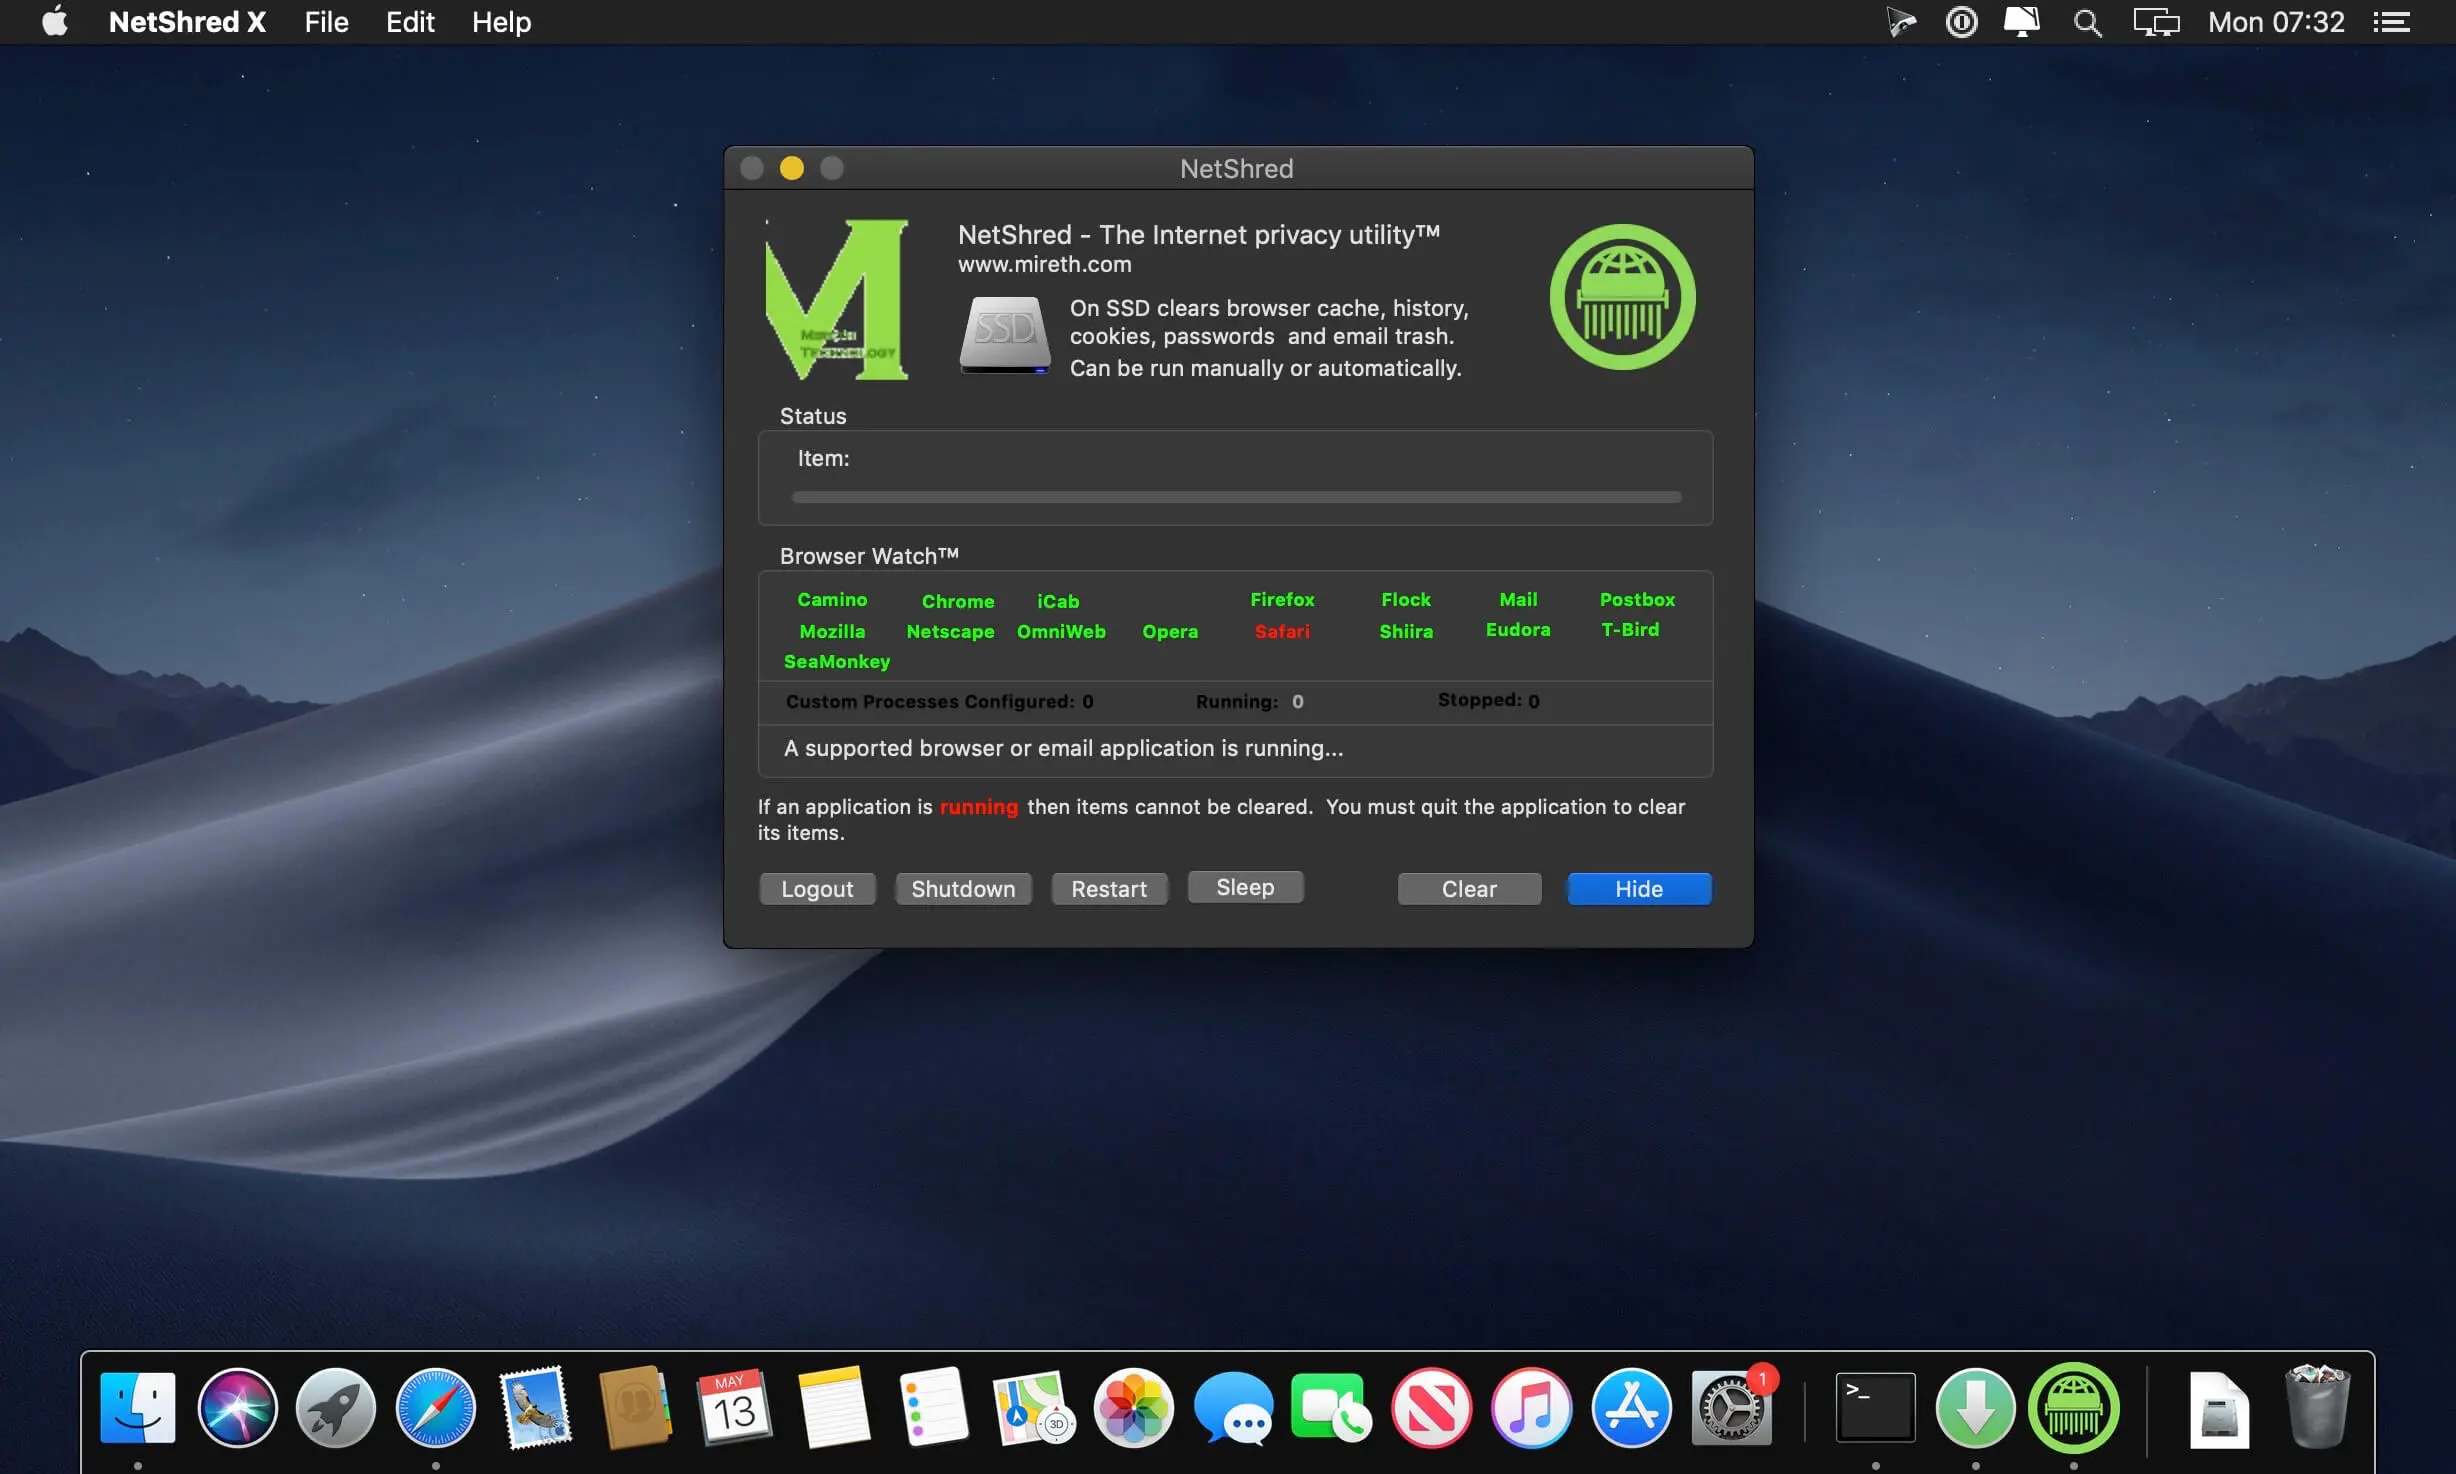Open System Preferences showing the update badge
2456x1474 pixels.
(1732, 1407)
